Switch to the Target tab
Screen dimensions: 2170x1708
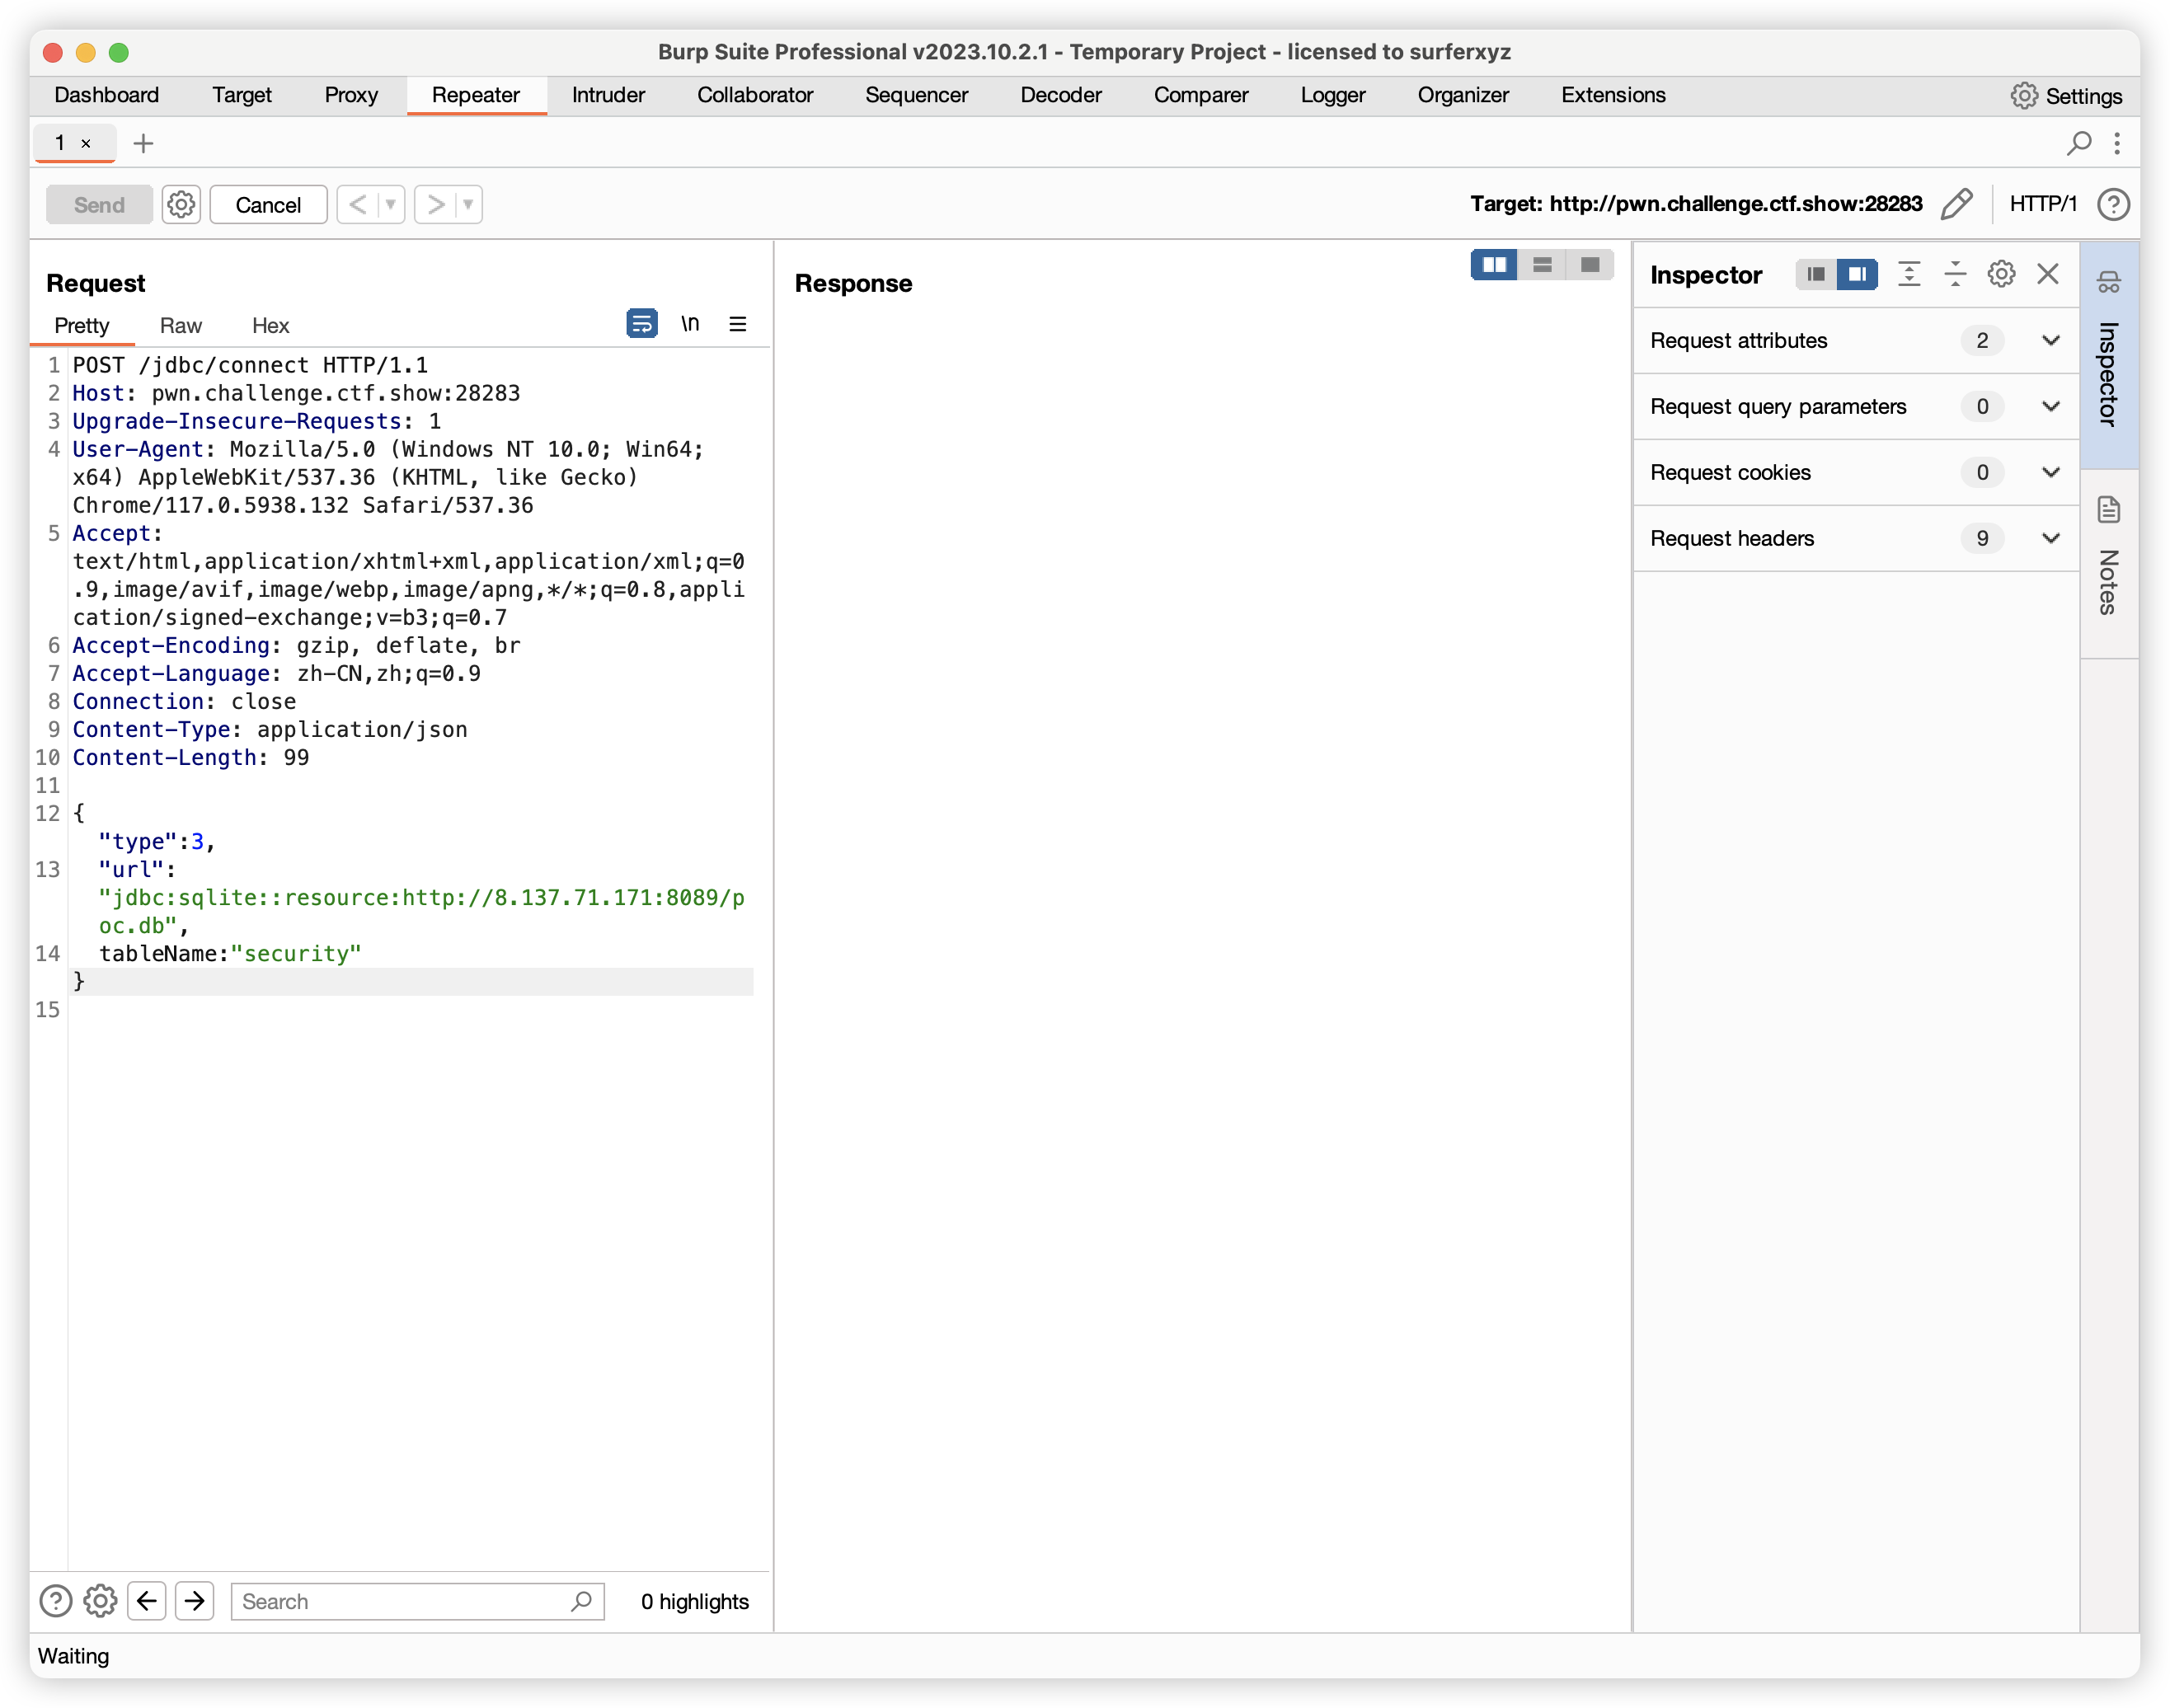[x=242, y=95]
